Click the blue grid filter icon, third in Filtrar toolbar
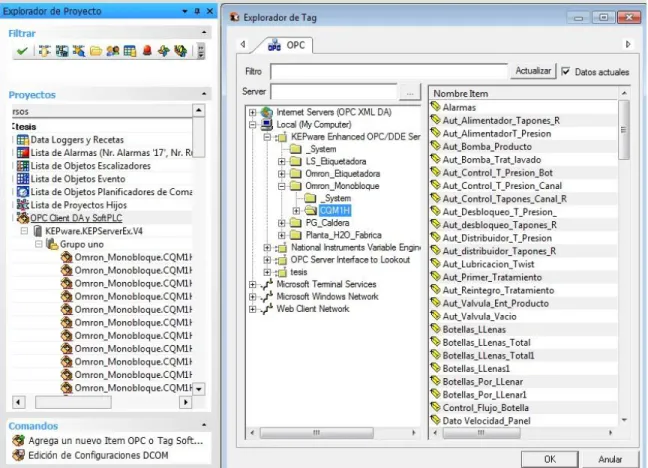Viewport: 648px width, 468px height. point(62,51)
